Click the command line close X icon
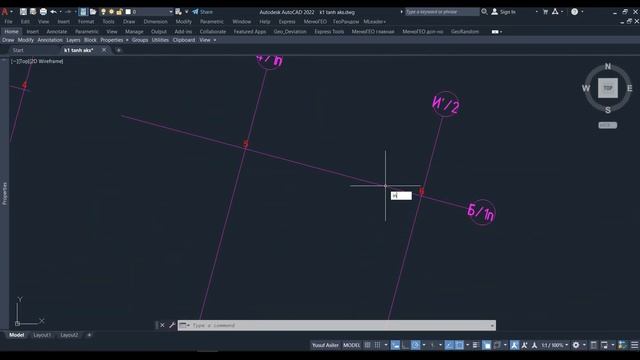640x360 pixels. (x=162, y=325)
